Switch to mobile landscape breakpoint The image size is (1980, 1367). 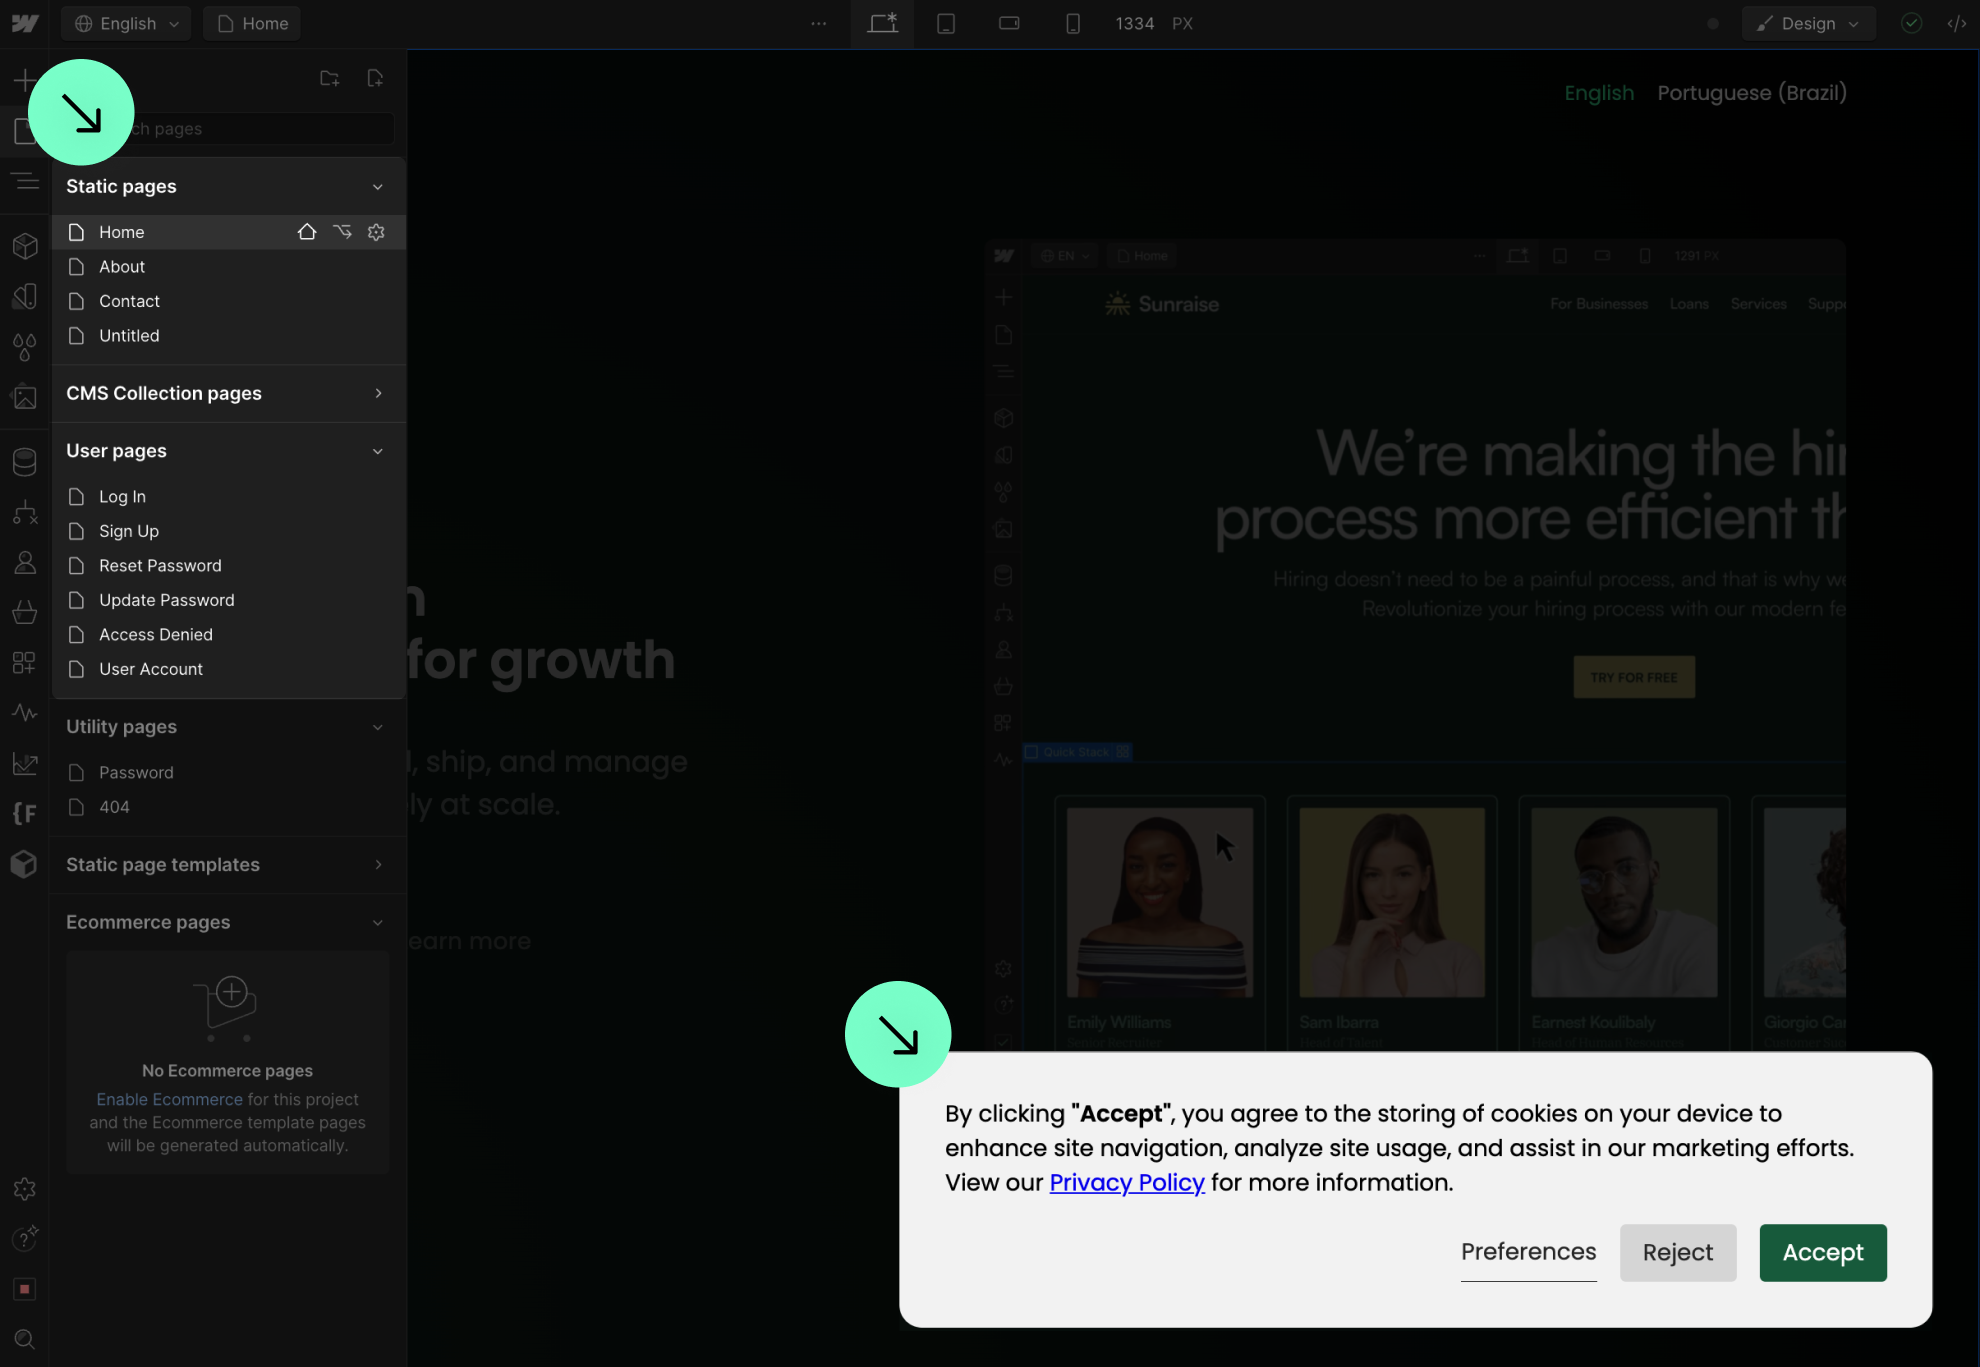click(x=1009, y=23)
